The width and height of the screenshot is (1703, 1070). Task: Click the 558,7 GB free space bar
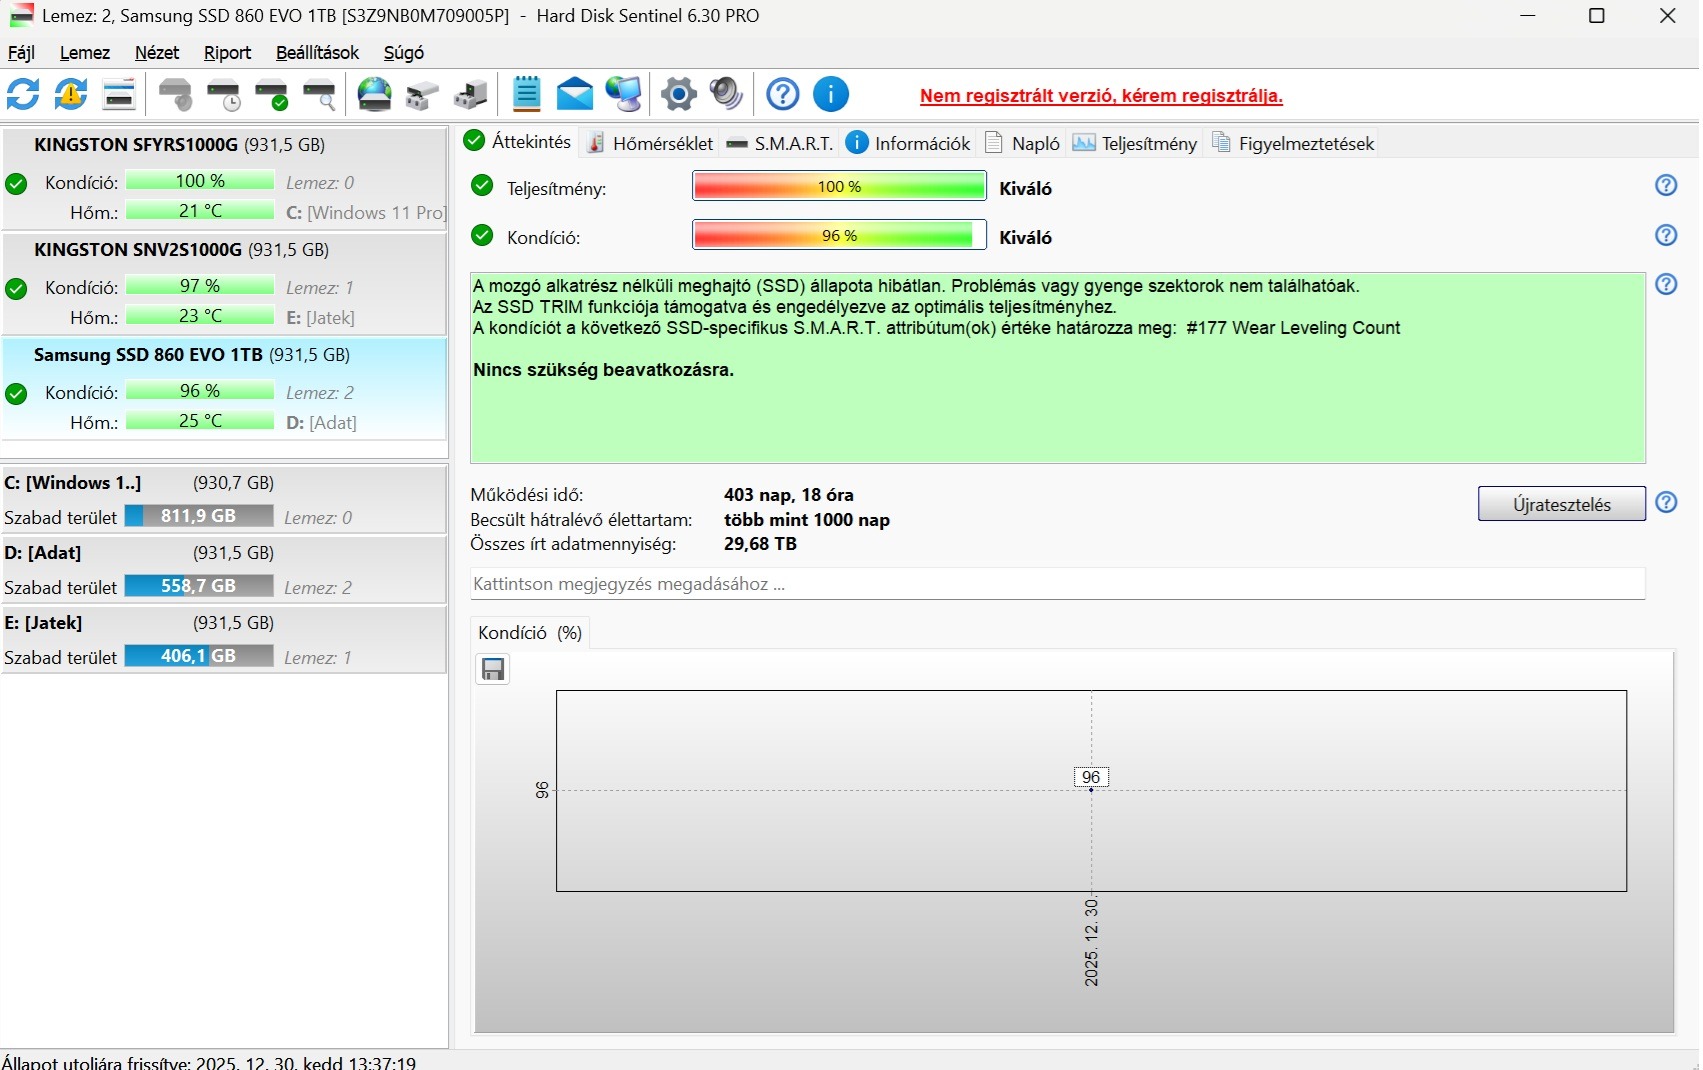(199, 586)
